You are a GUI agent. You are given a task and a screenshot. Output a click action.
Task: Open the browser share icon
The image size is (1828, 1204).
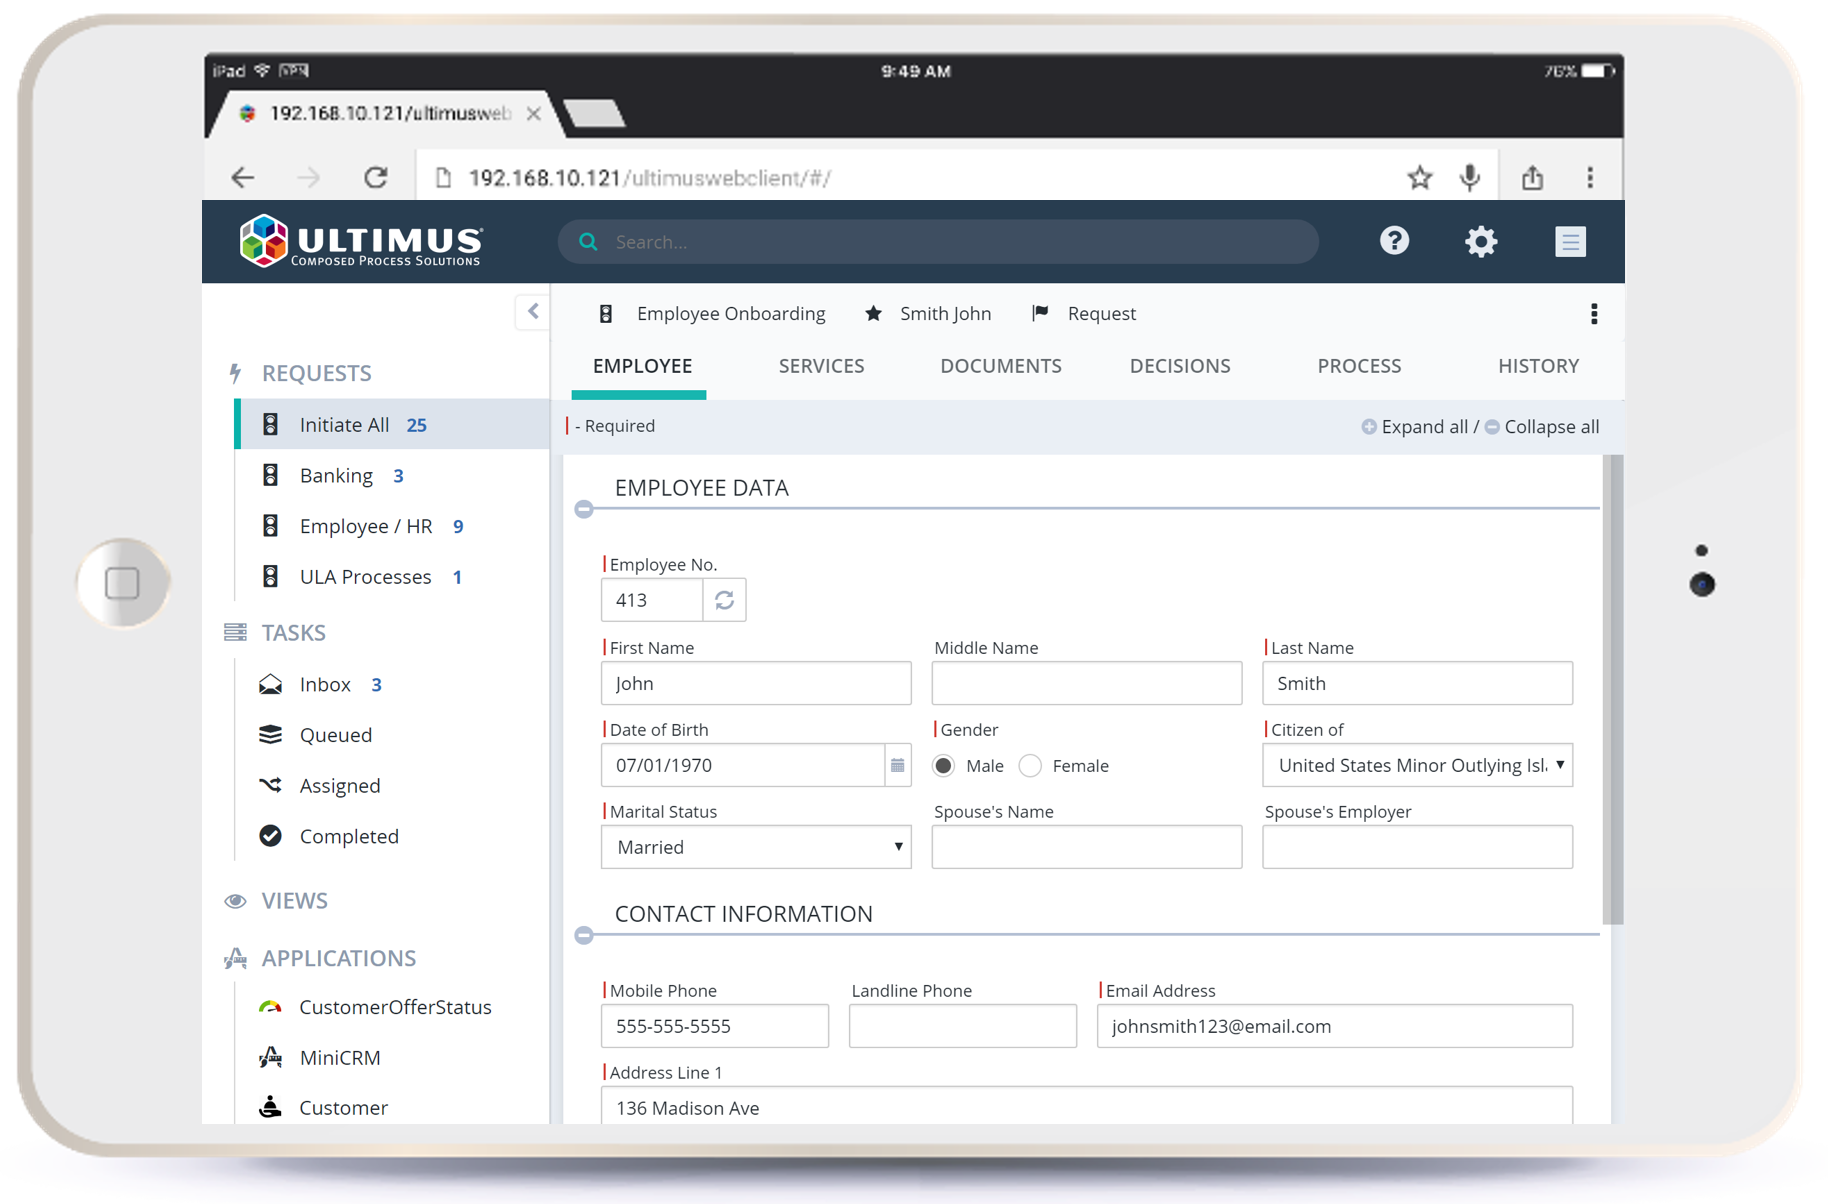(x=1532, y=177)
